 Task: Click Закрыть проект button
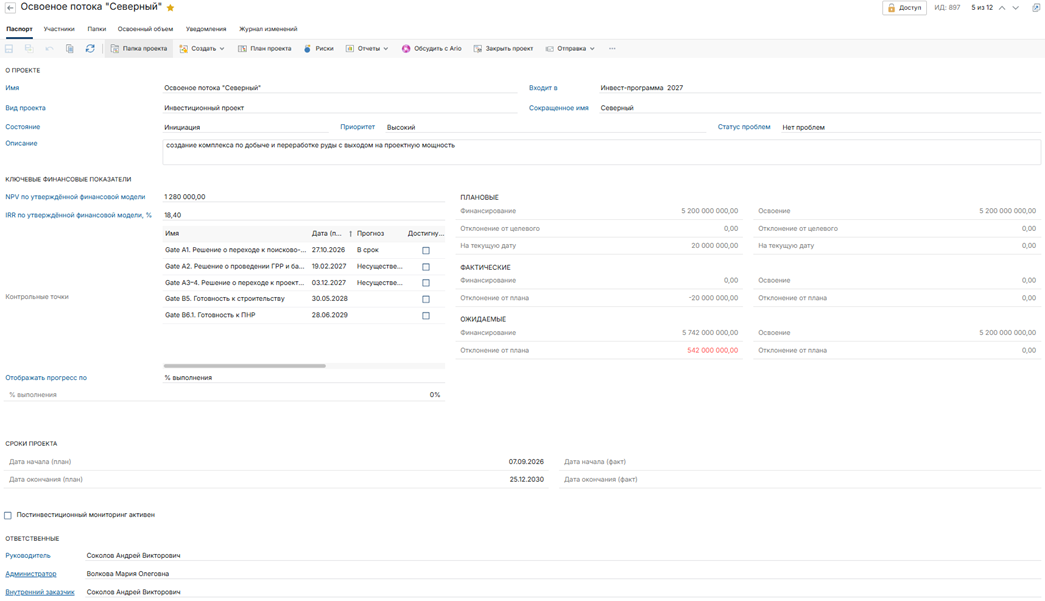coord(503,49)
